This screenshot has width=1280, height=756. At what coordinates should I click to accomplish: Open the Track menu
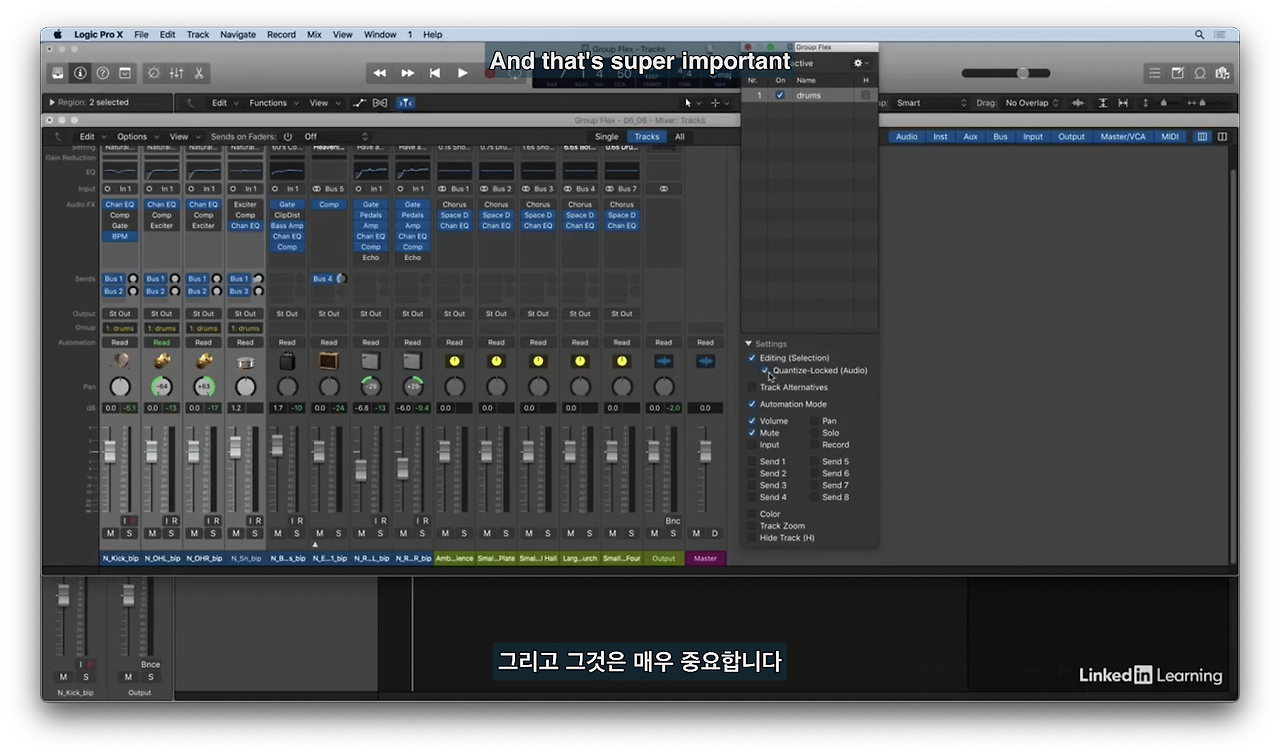[198, 34]
